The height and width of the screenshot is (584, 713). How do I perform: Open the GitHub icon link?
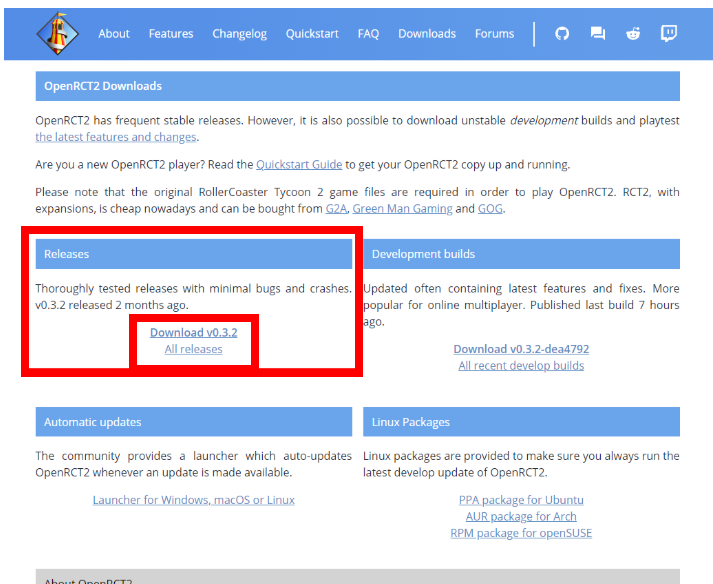click(x=562, y=34)
